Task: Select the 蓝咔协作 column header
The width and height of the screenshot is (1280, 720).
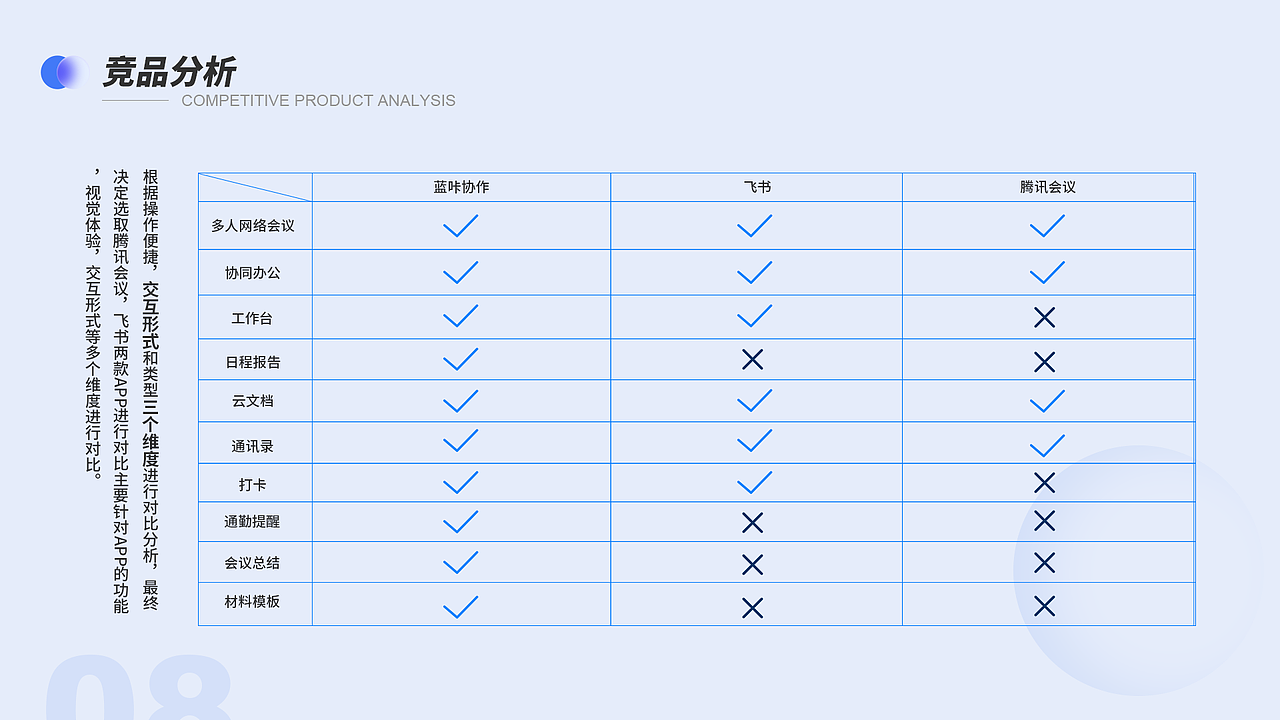Action: (x=461, y=187)
